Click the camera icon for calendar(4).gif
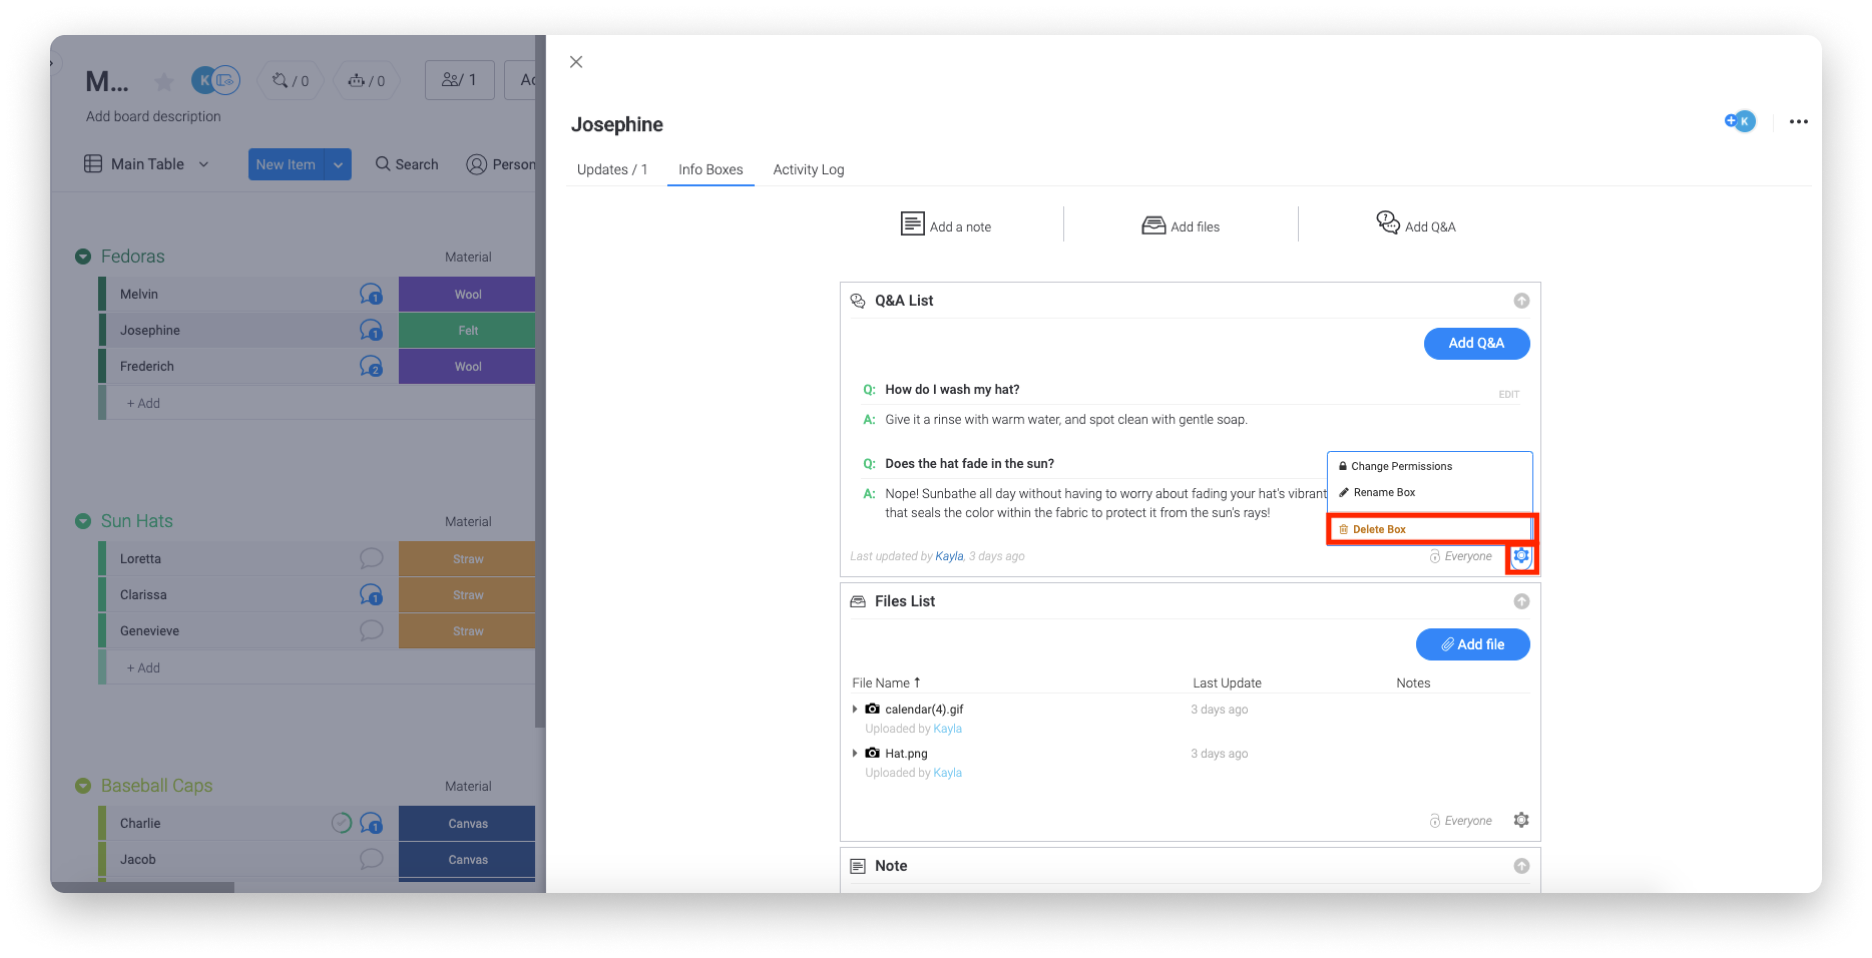Viewport: 1872px width, 958px height. pyautogui.click(x=872, y=709)
